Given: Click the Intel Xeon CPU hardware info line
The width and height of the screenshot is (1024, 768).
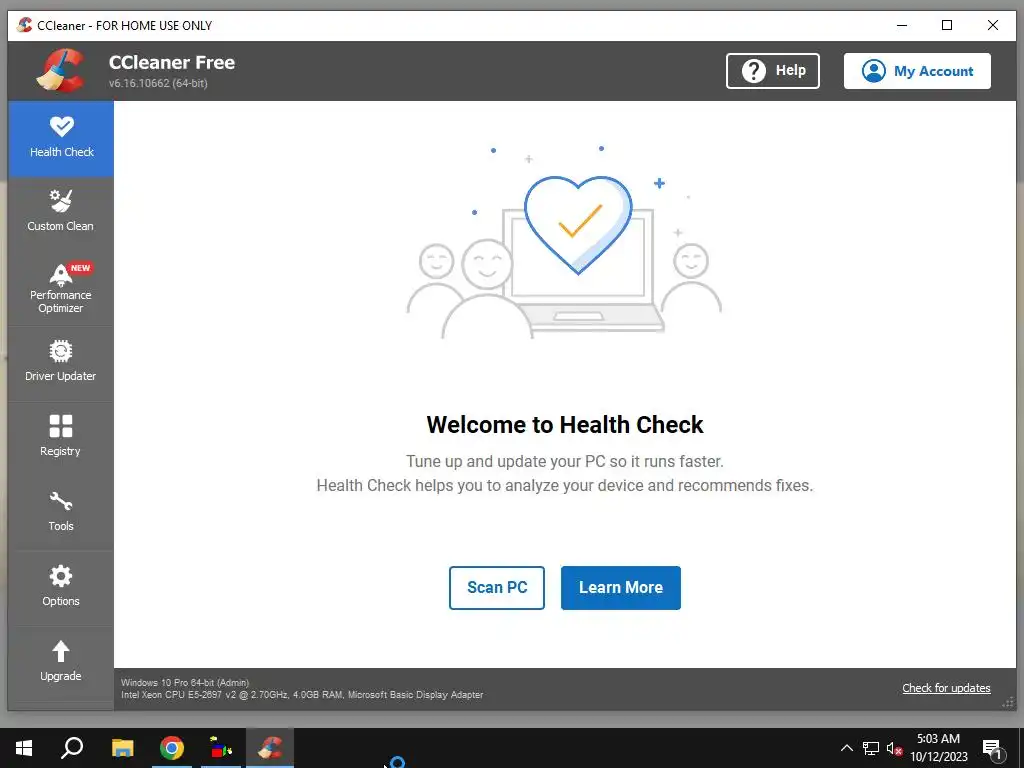Looking at the screenshot, I should tap(302, 695).
